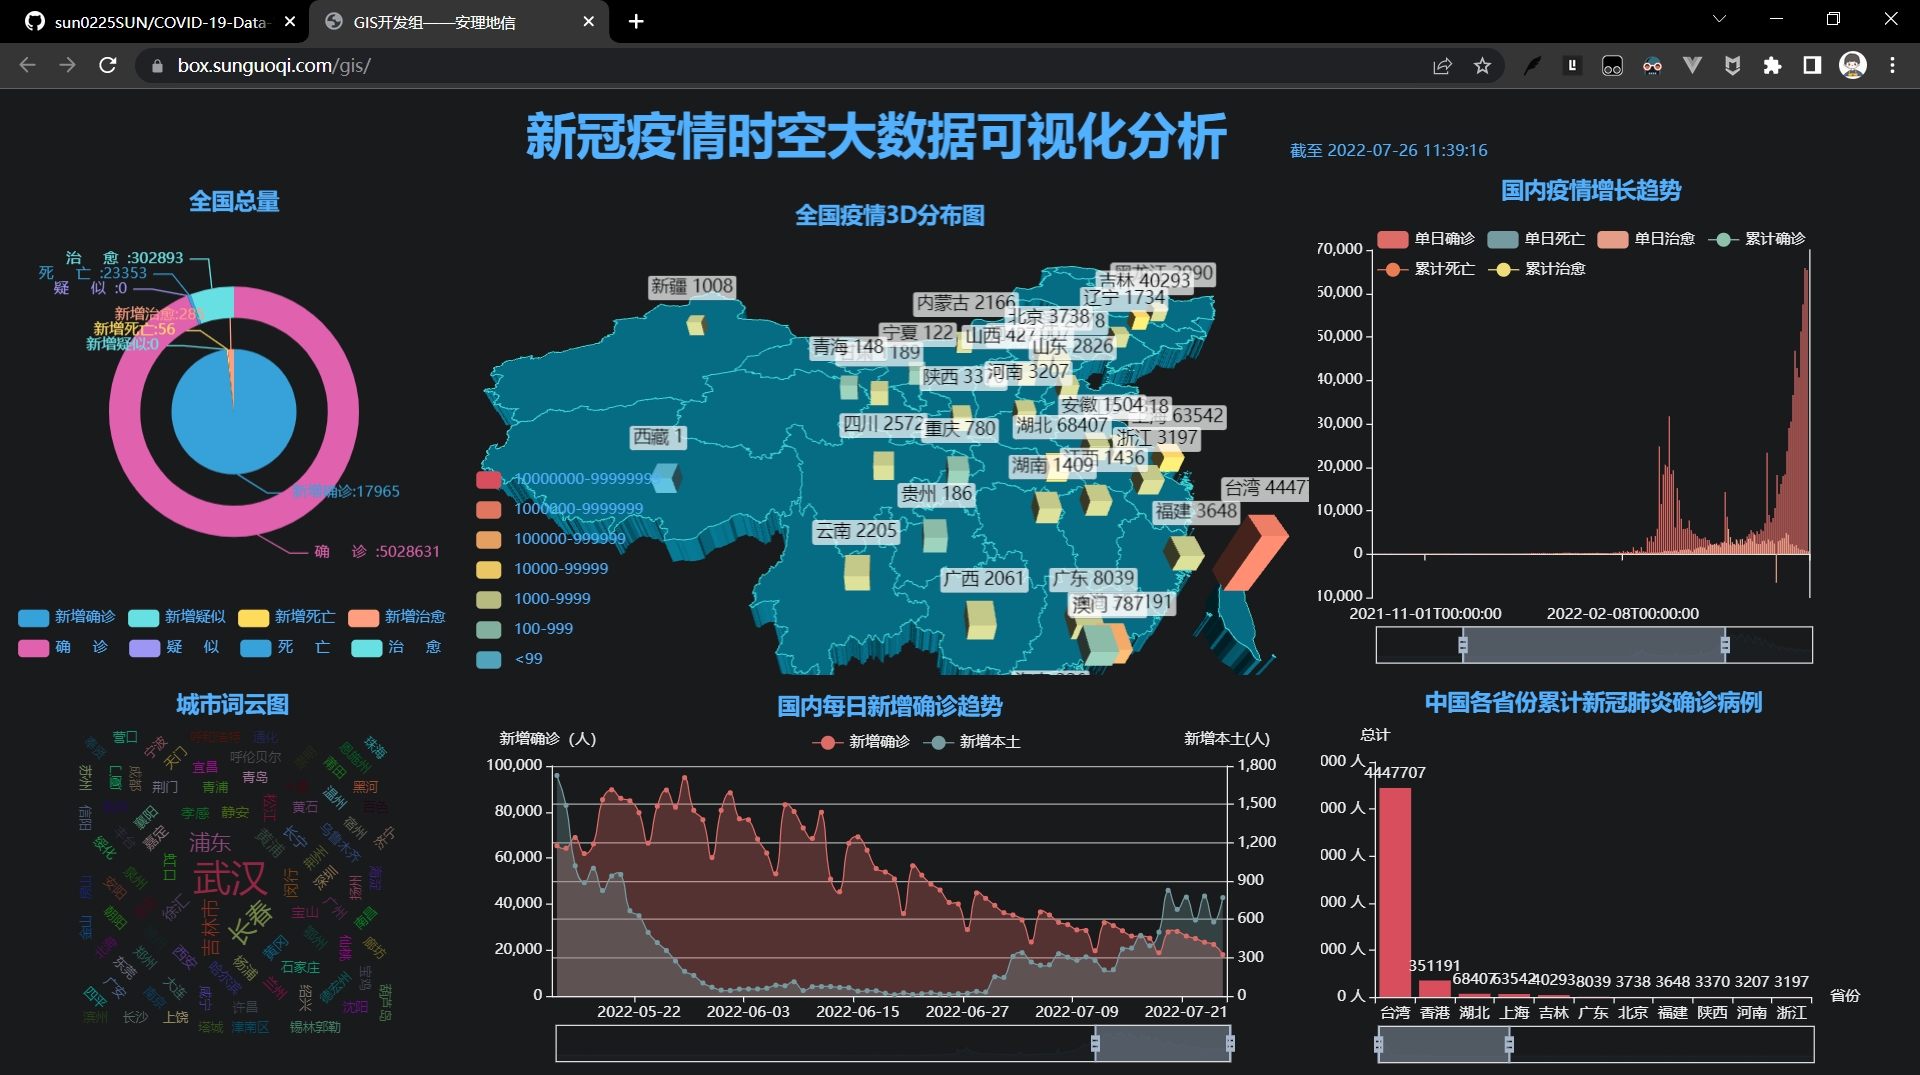Click the 10000-99999 color swatch in the map legend
This screenshot has width=1920, height=1075.
coord(489,569)
